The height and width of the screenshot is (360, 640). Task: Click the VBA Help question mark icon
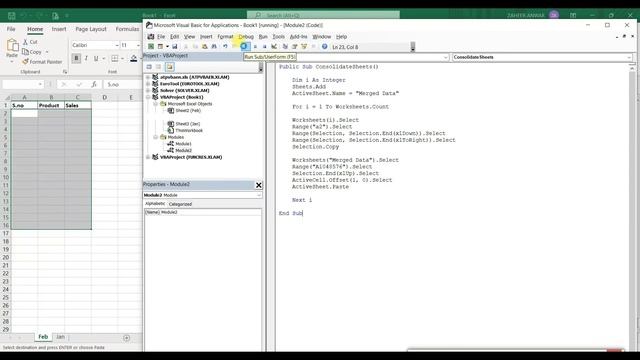pos(324,47)
